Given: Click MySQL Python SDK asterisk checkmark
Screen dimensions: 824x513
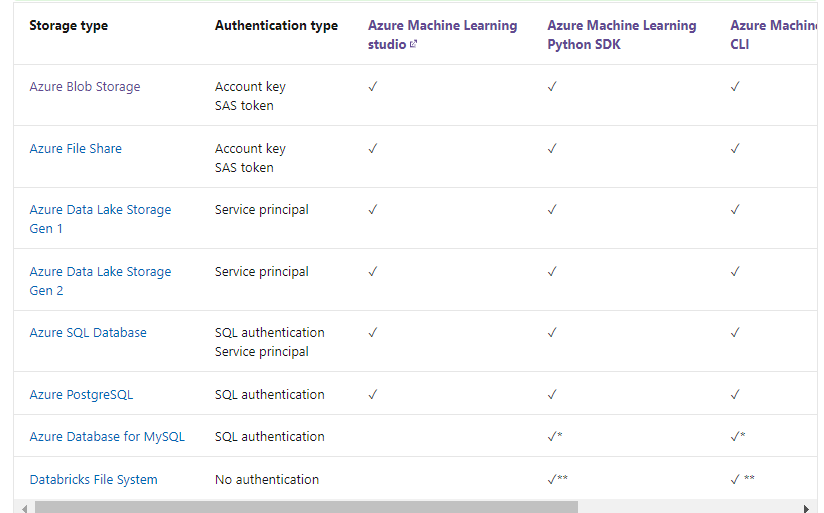Looking at the screenshot, I should pyautogui.click(x=556, y=437).
